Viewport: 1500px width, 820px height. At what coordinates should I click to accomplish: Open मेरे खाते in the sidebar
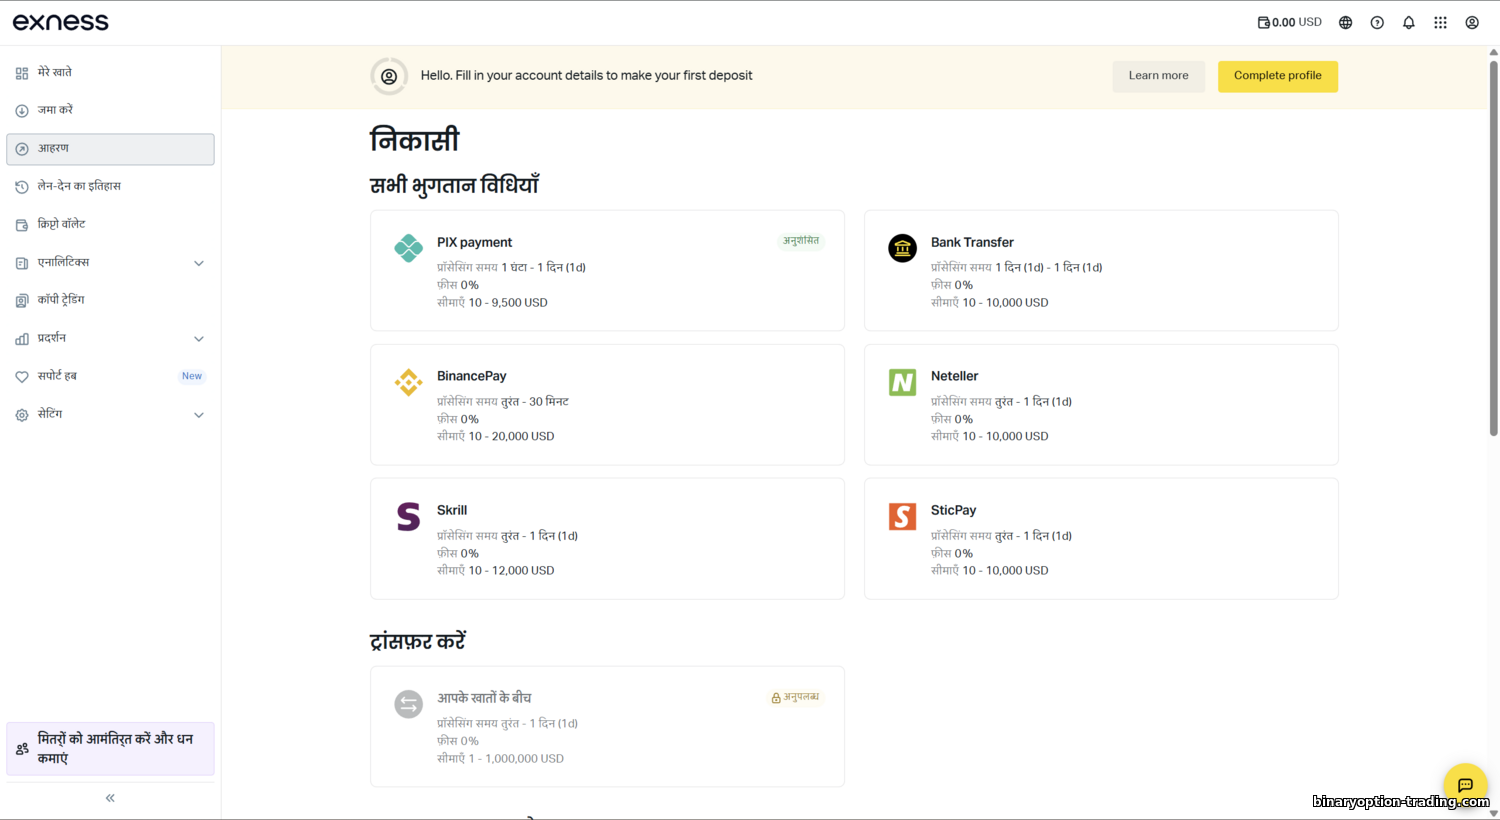pos(55,72)
